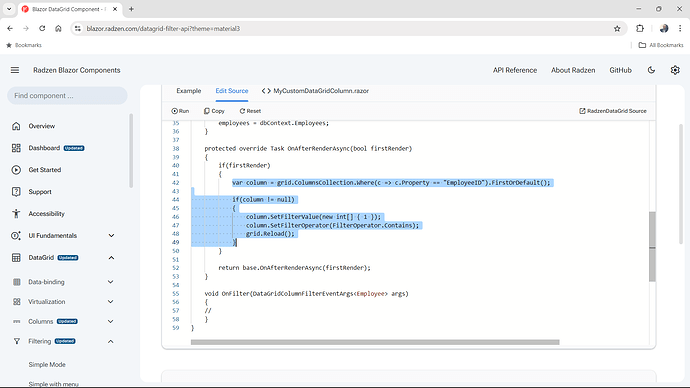Open the hamburger navigation menu
The width and height of the screenshot is (690, 388).
15,70
